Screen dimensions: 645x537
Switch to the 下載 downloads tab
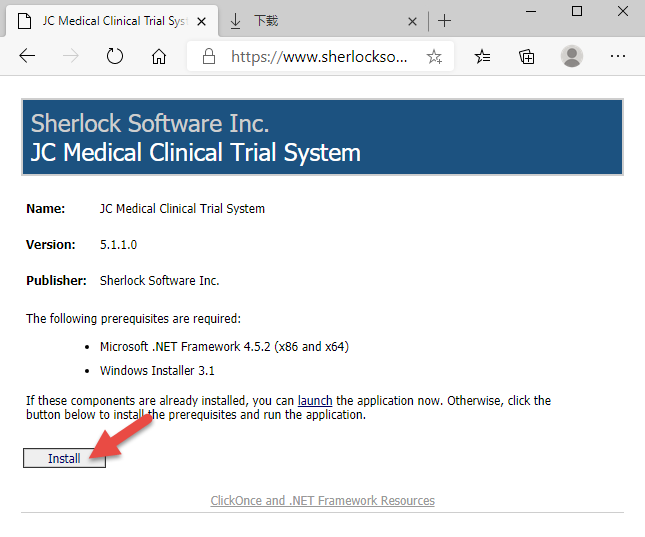tap(321, 21)
